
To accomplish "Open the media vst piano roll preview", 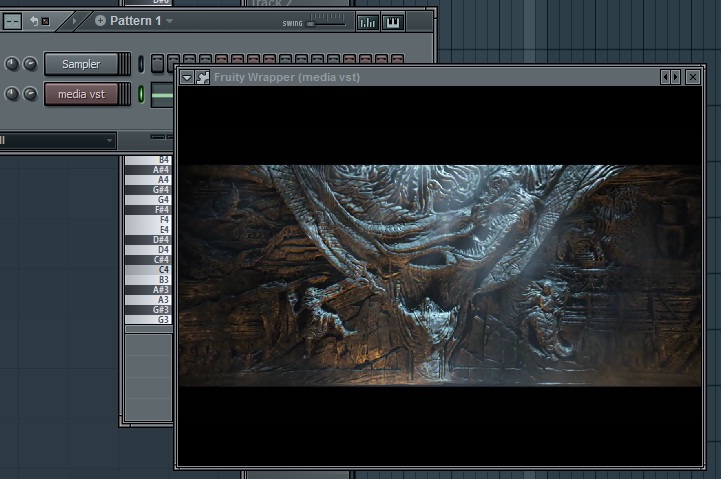I will tap(162, 95).
